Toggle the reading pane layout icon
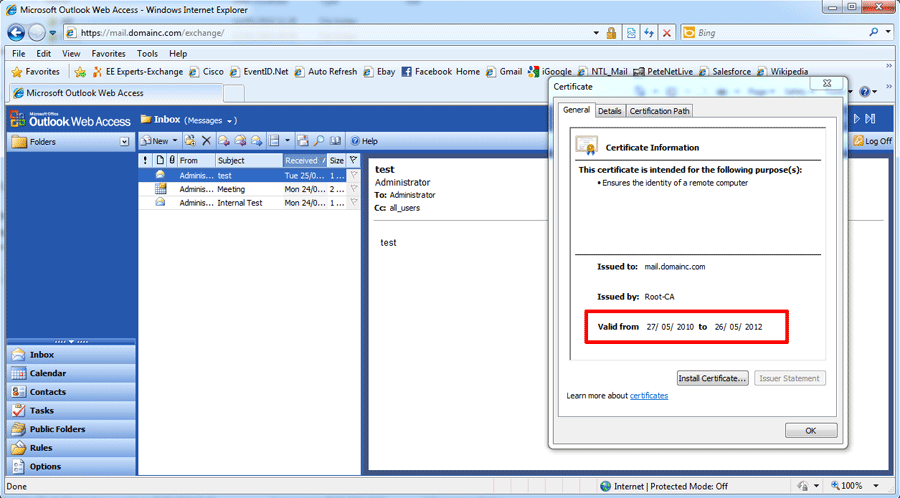Viewport: 900px width, 498px height. (274, 141)
